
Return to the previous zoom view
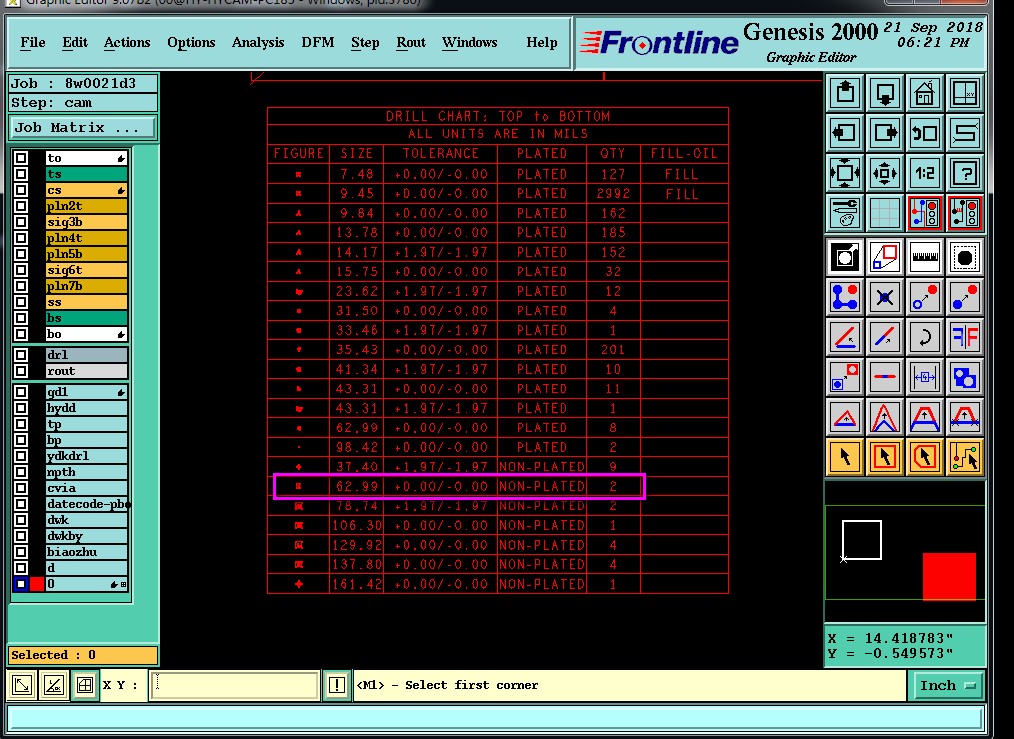click(x=925, y=133)
